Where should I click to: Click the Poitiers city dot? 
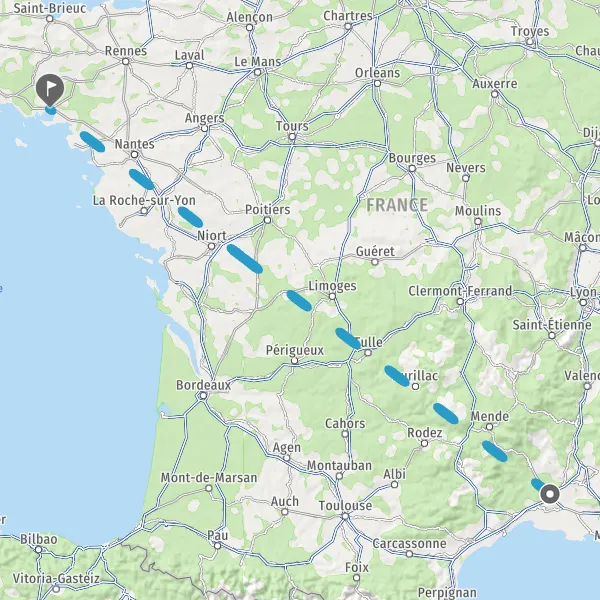267,220
